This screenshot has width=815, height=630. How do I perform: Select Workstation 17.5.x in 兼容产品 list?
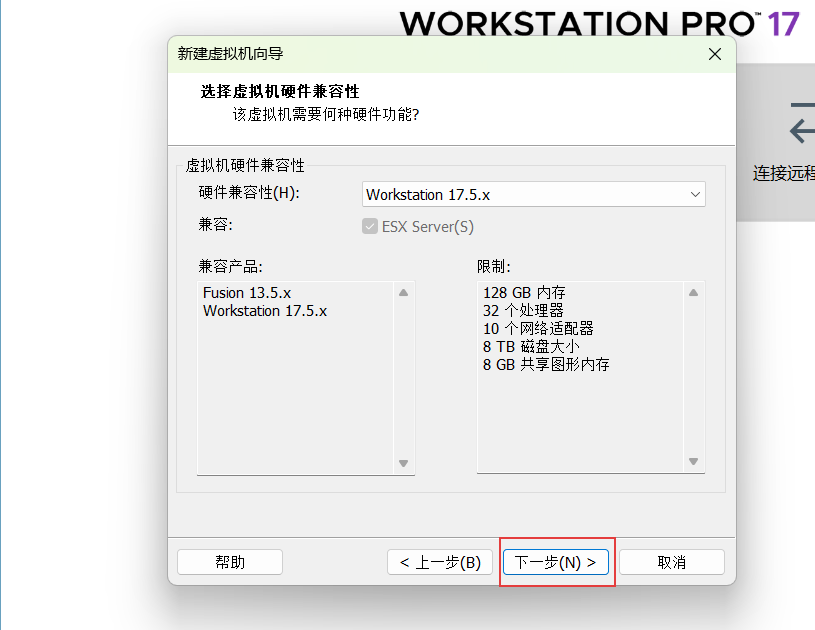[x=265, y=311]
